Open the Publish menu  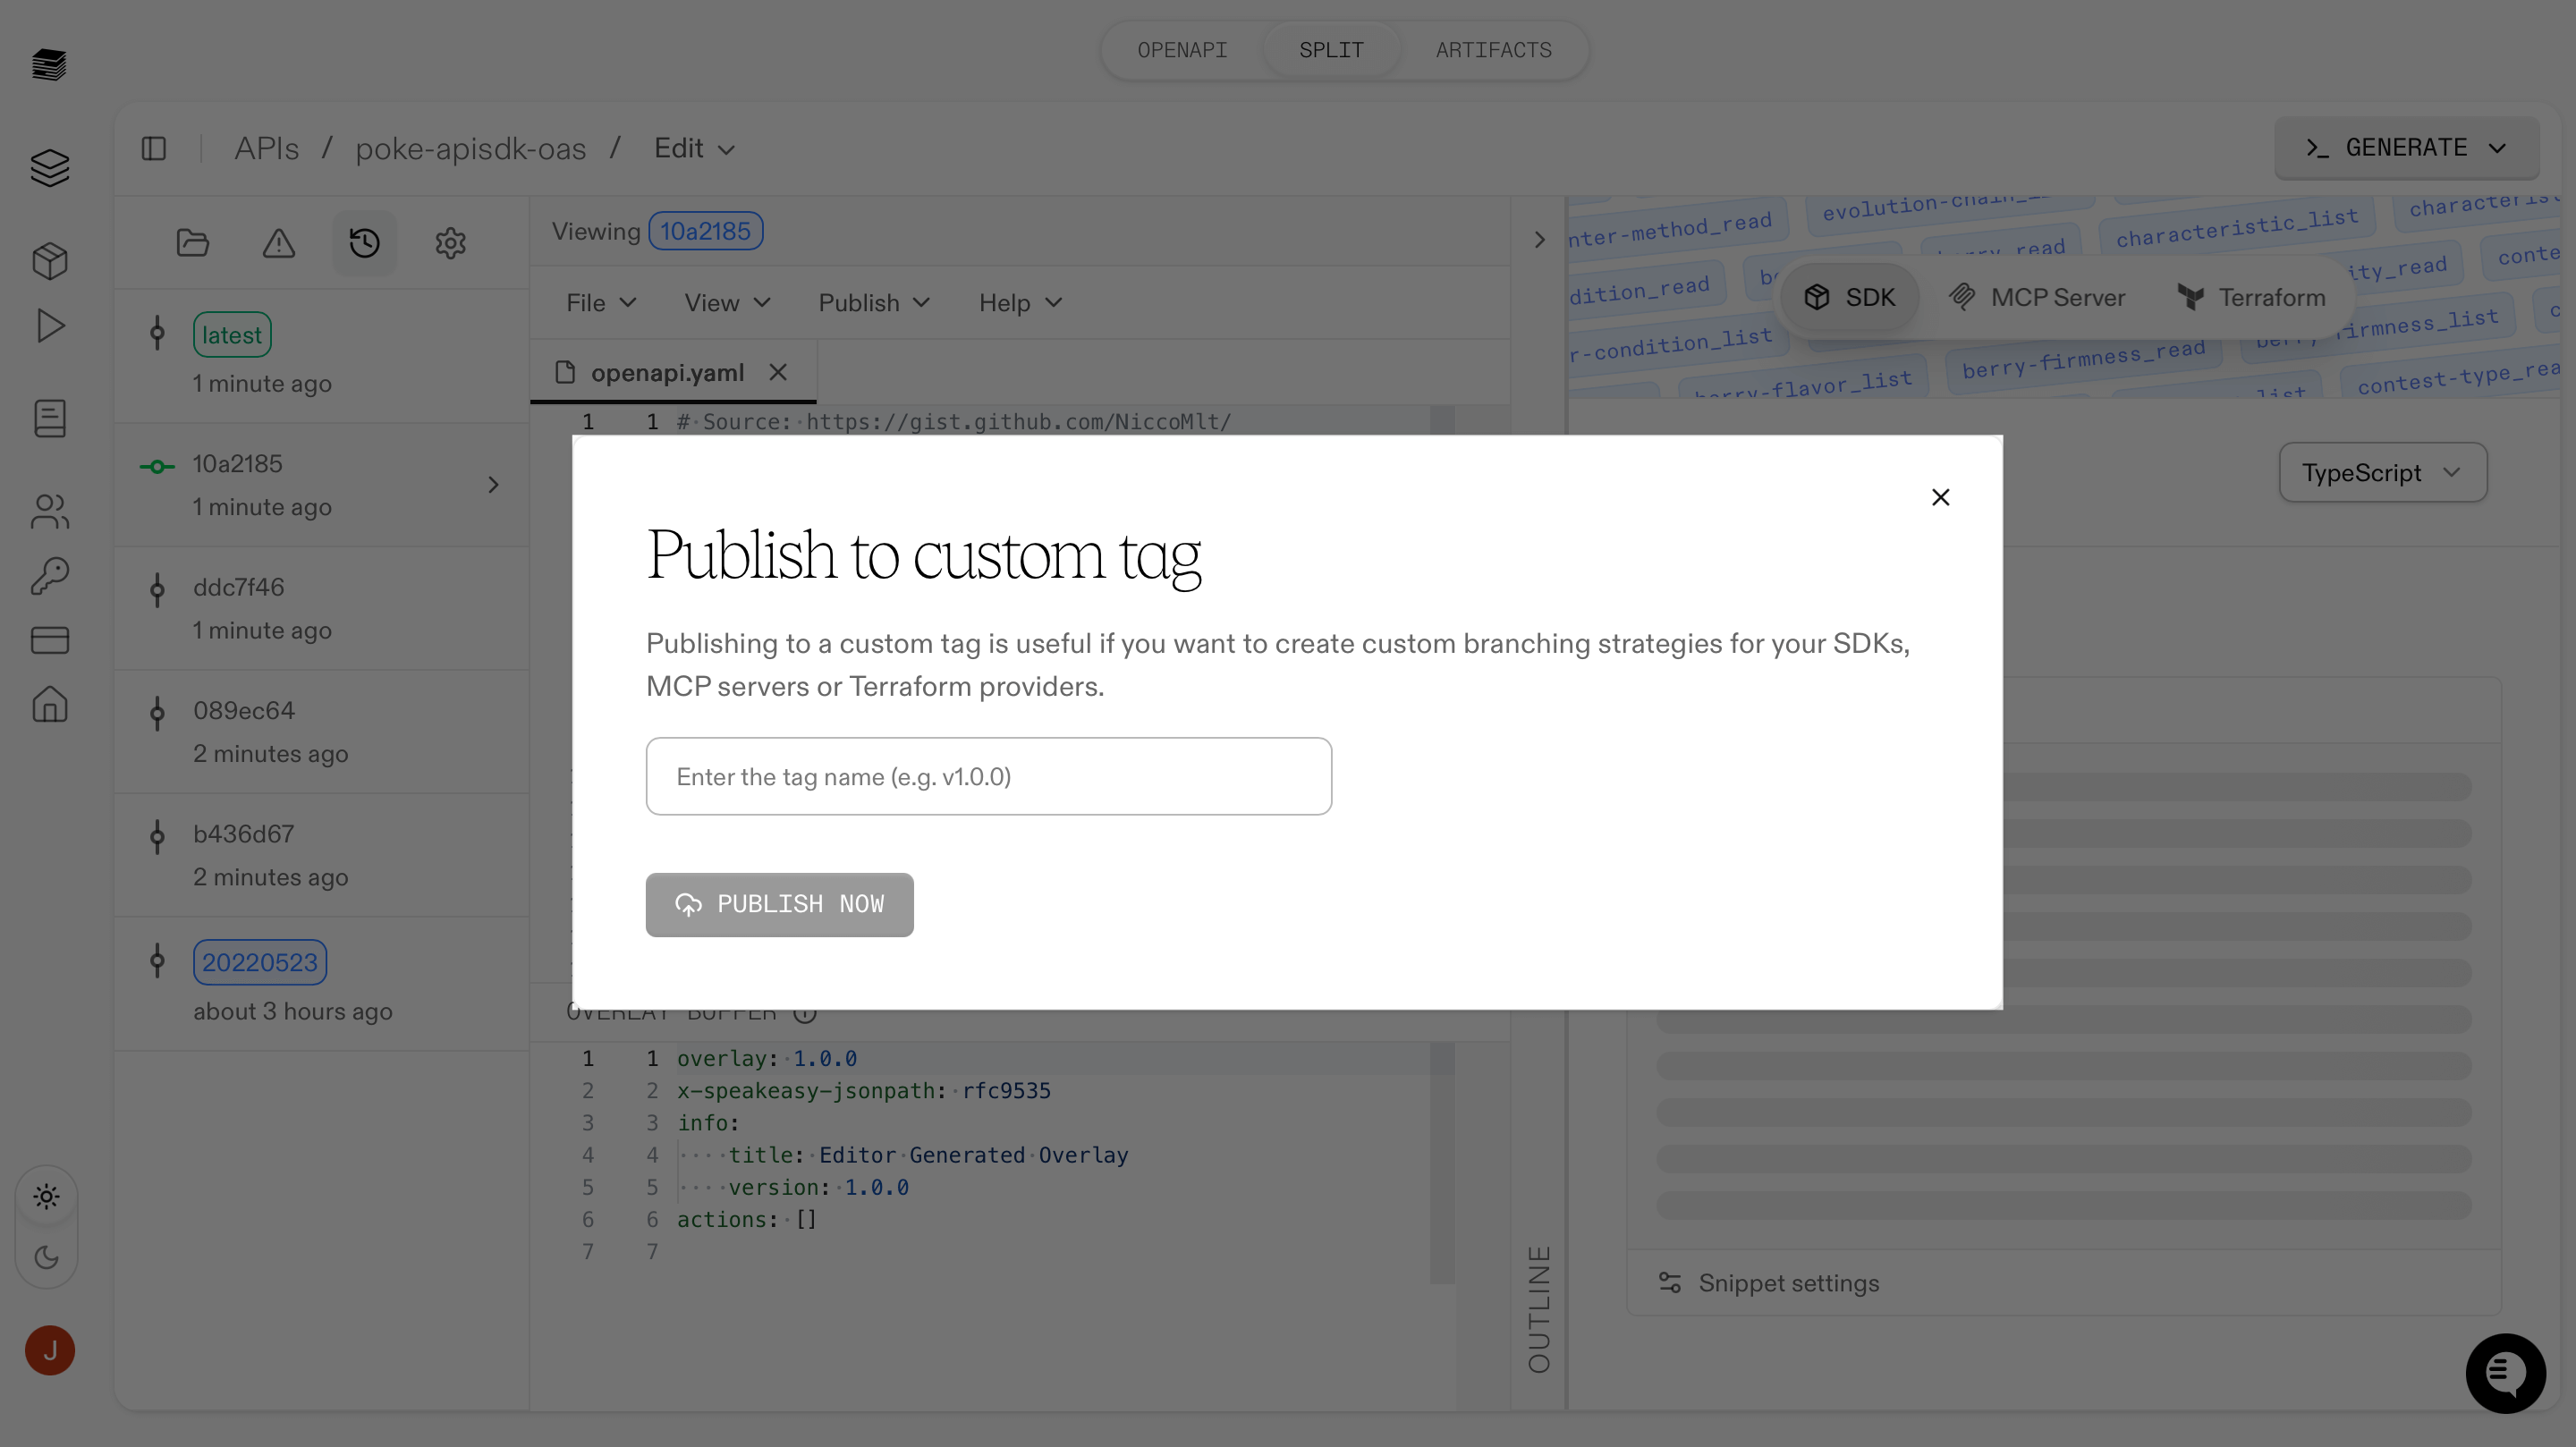873,303
